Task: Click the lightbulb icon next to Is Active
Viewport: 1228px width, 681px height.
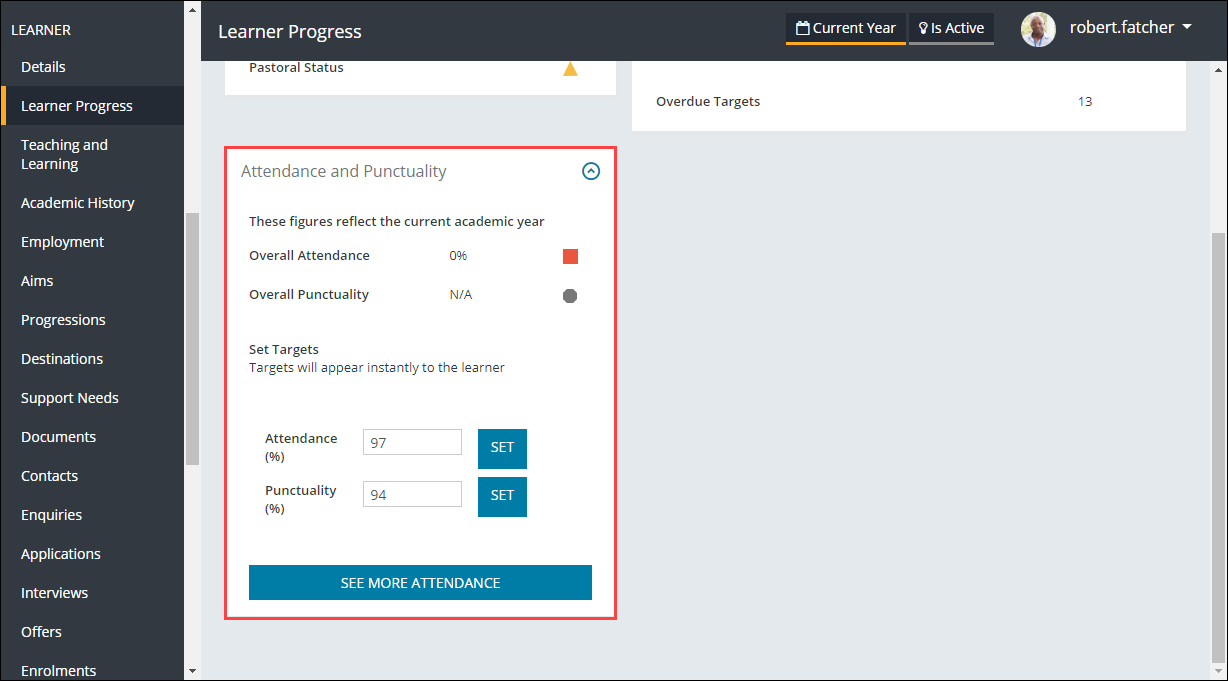Action: click(x=922, y=28)
